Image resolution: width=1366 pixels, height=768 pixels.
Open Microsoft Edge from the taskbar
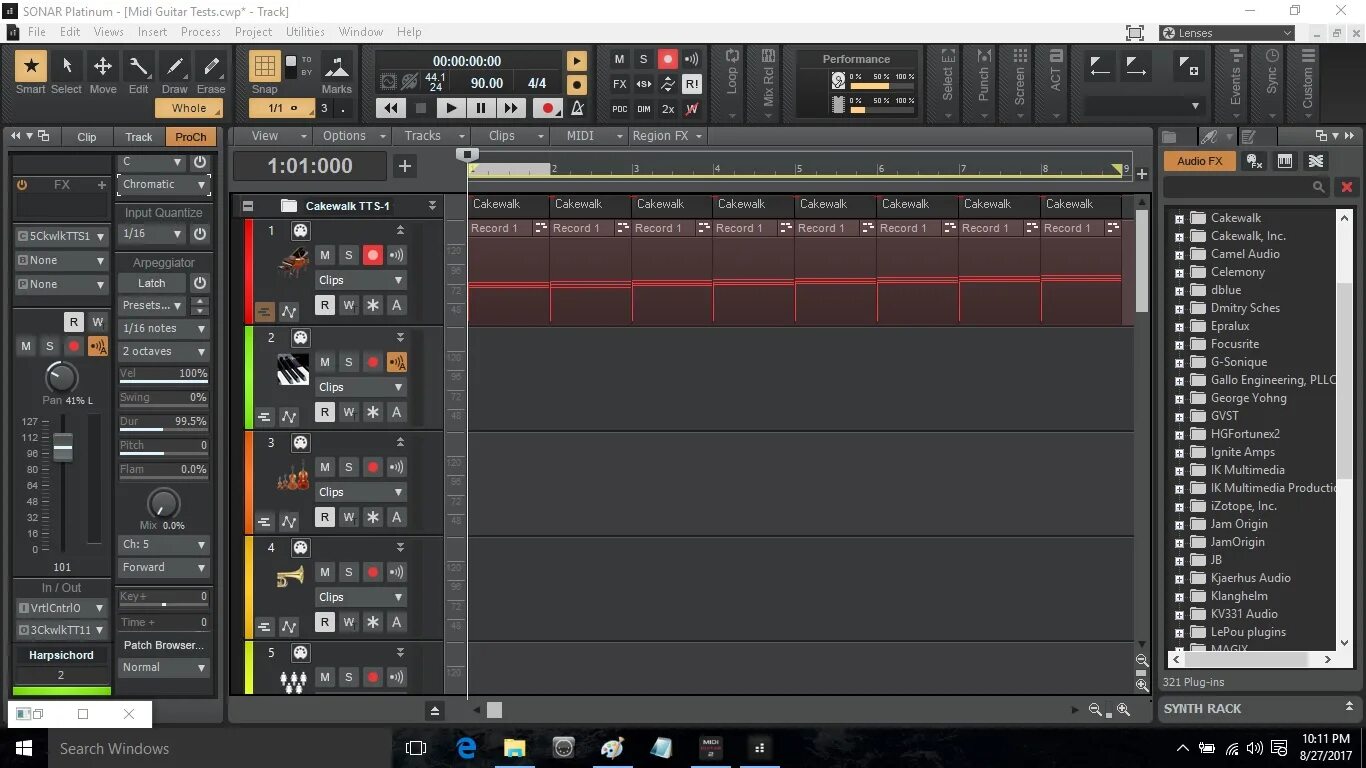tap(466, 748)
